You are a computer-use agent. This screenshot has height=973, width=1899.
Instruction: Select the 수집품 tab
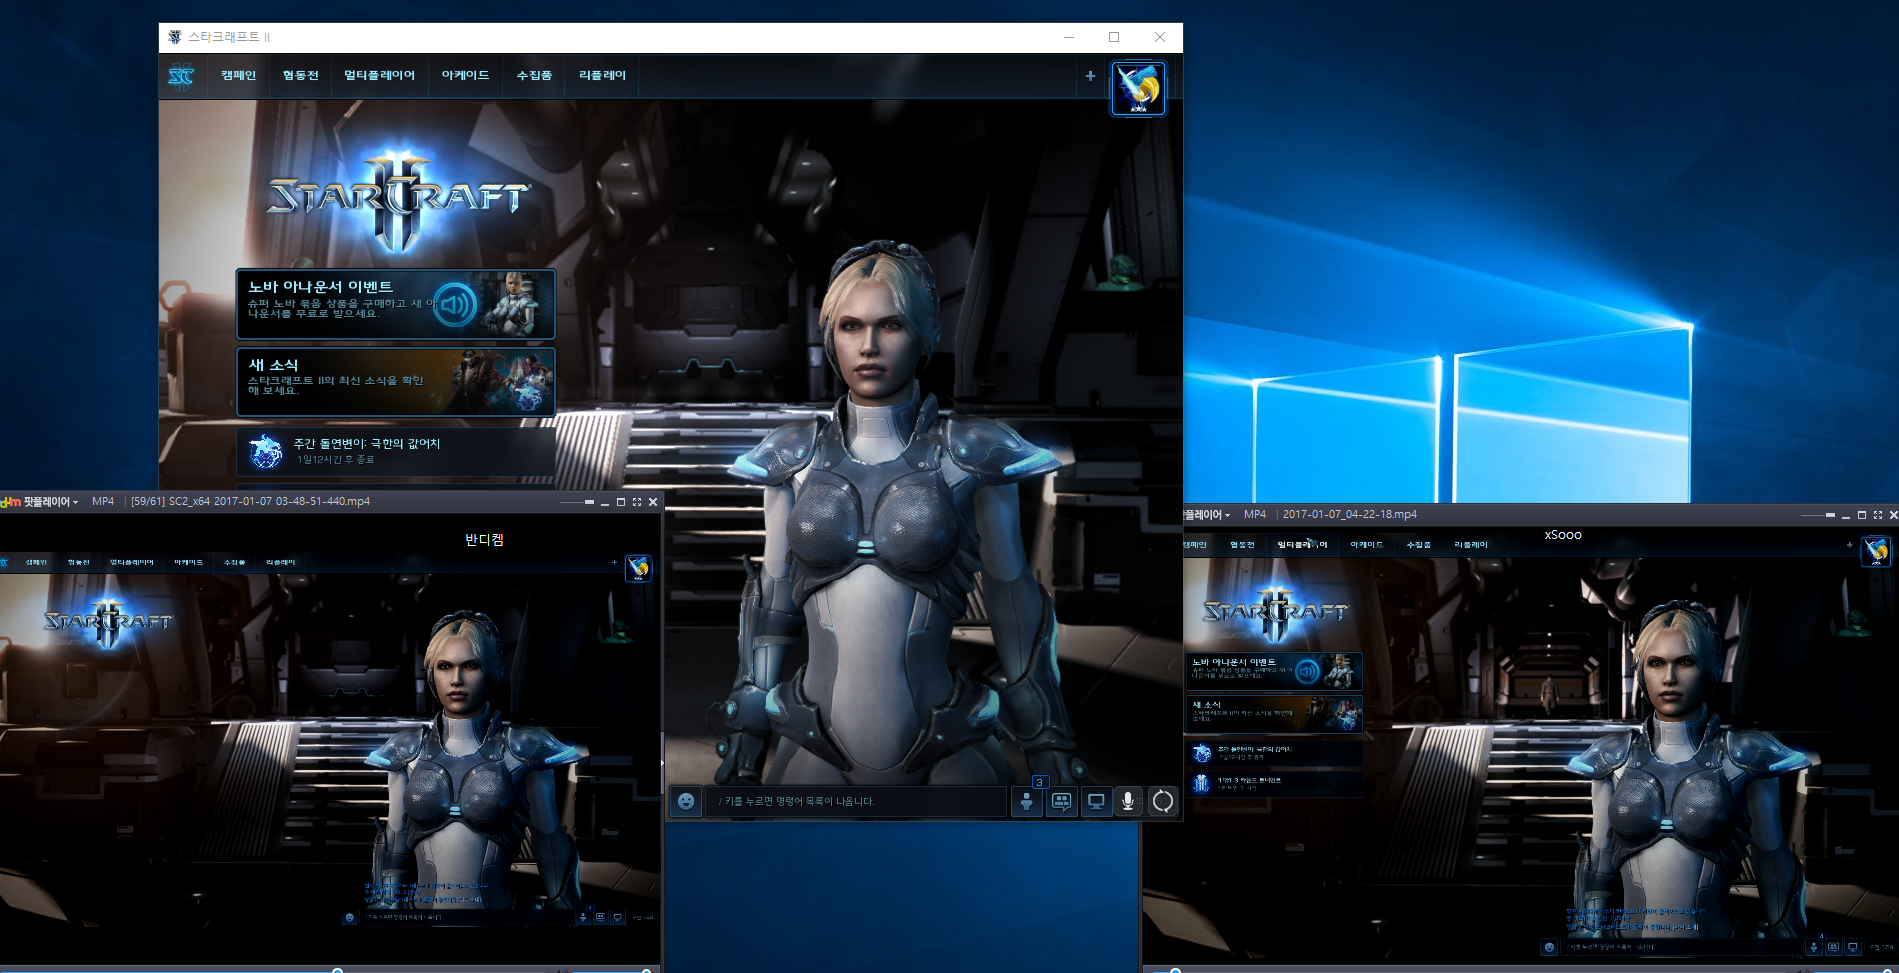pos(534,75)
